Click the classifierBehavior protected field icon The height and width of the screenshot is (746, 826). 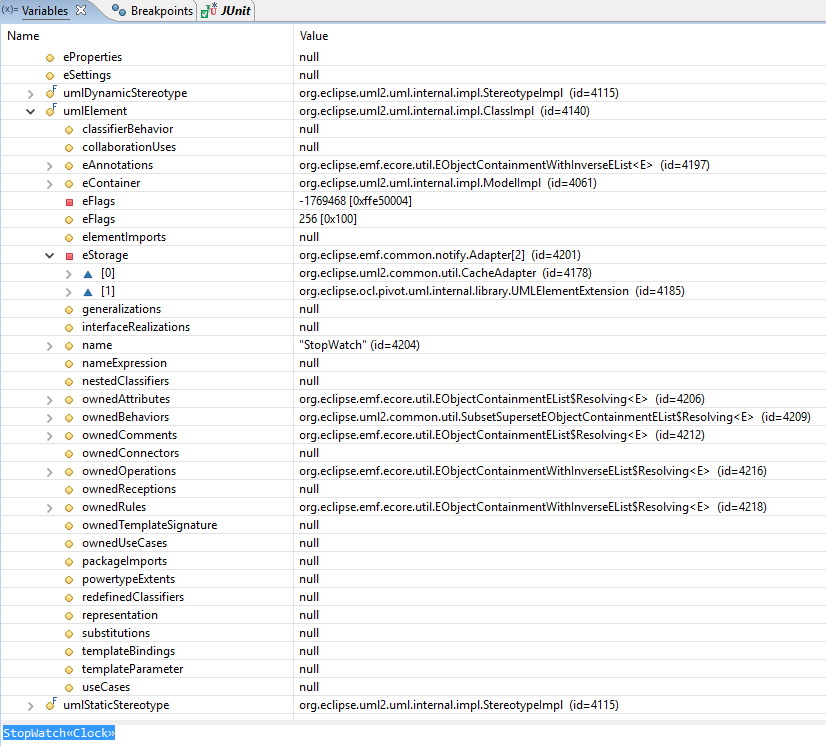click(x=69, y=130)
